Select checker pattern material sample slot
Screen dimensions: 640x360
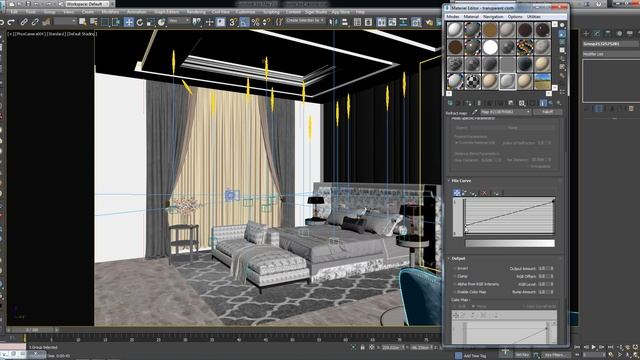[x=473, y=82]
